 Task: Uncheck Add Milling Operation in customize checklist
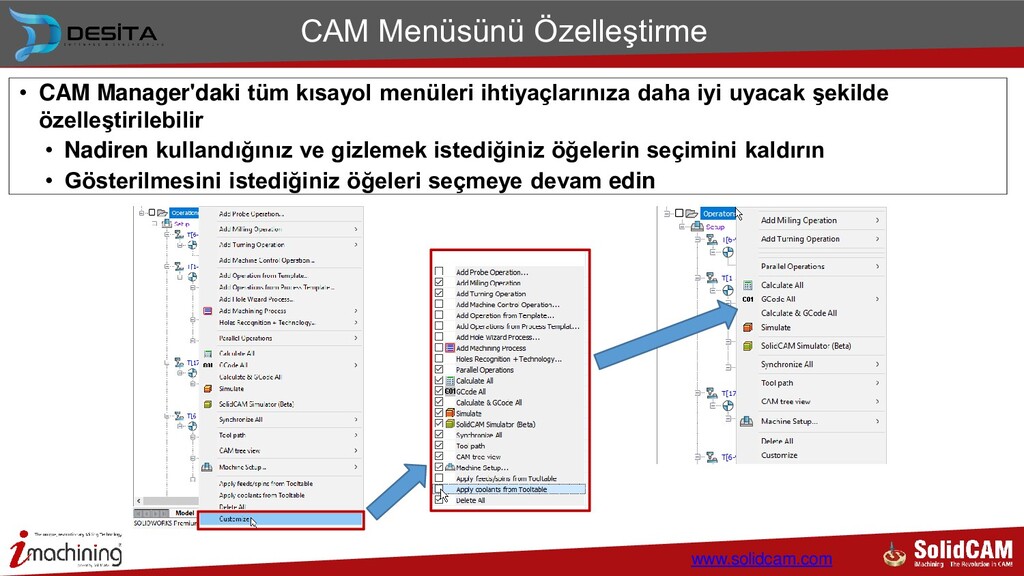(x=439, y=283)
